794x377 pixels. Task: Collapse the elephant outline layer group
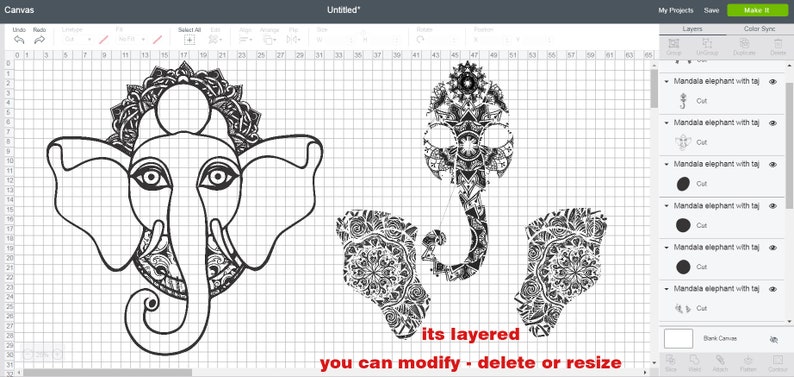667,123
